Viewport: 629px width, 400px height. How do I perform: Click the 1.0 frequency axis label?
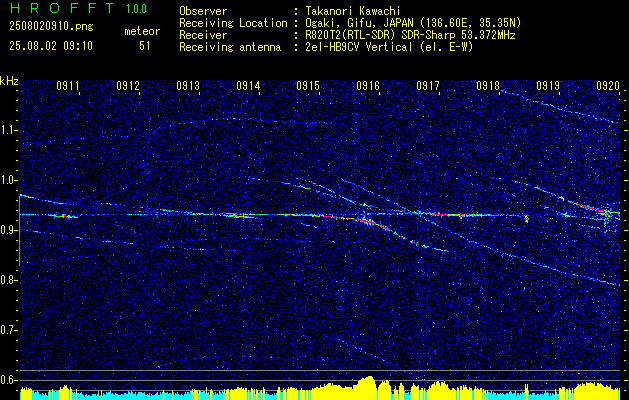(9, 180)
